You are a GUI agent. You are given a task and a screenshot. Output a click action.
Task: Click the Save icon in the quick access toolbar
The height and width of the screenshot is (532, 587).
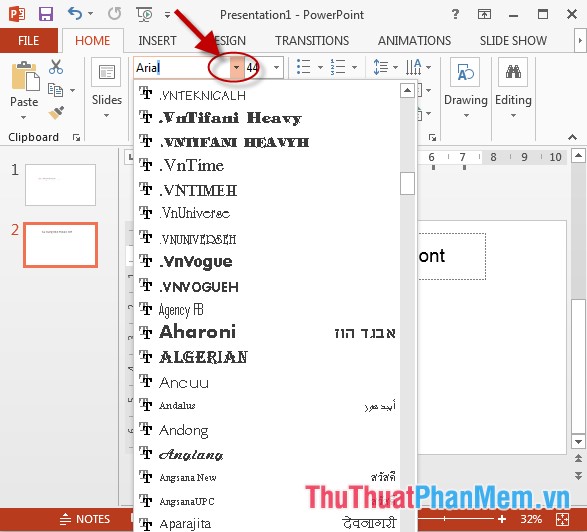click(x=46, y=15)
